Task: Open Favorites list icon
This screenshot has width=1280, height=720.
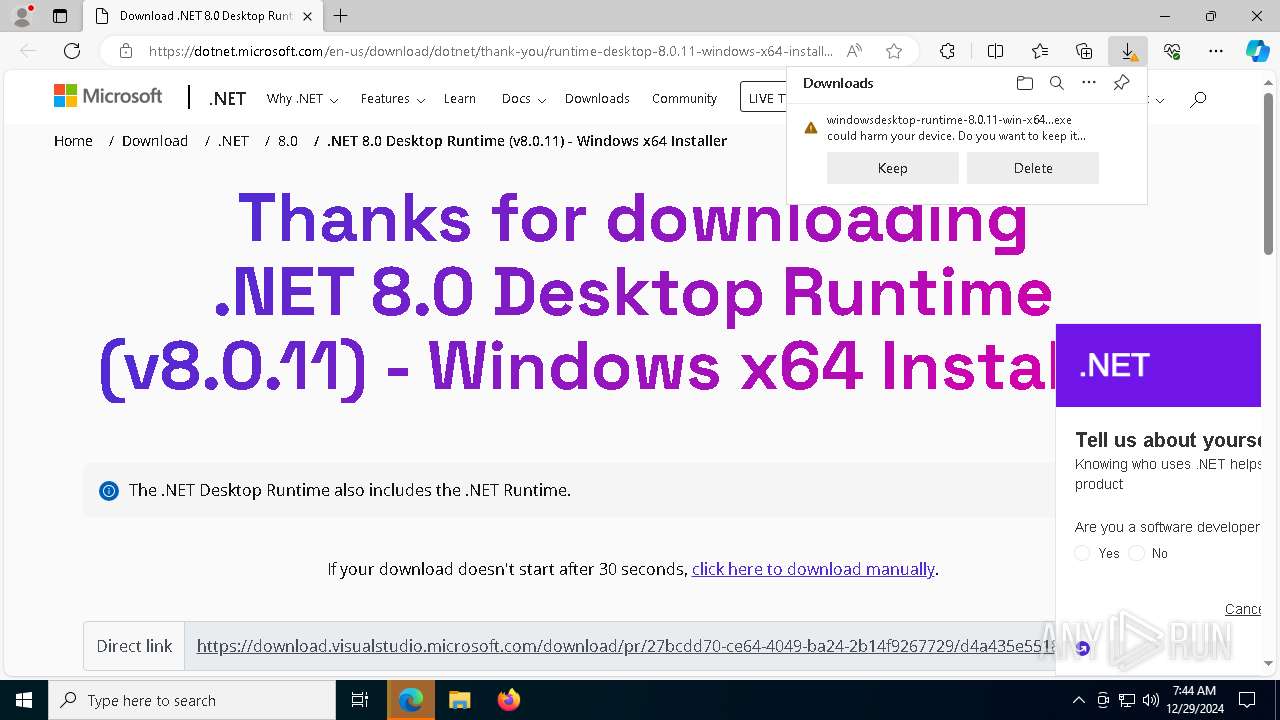Action: tap(1040, 51)
